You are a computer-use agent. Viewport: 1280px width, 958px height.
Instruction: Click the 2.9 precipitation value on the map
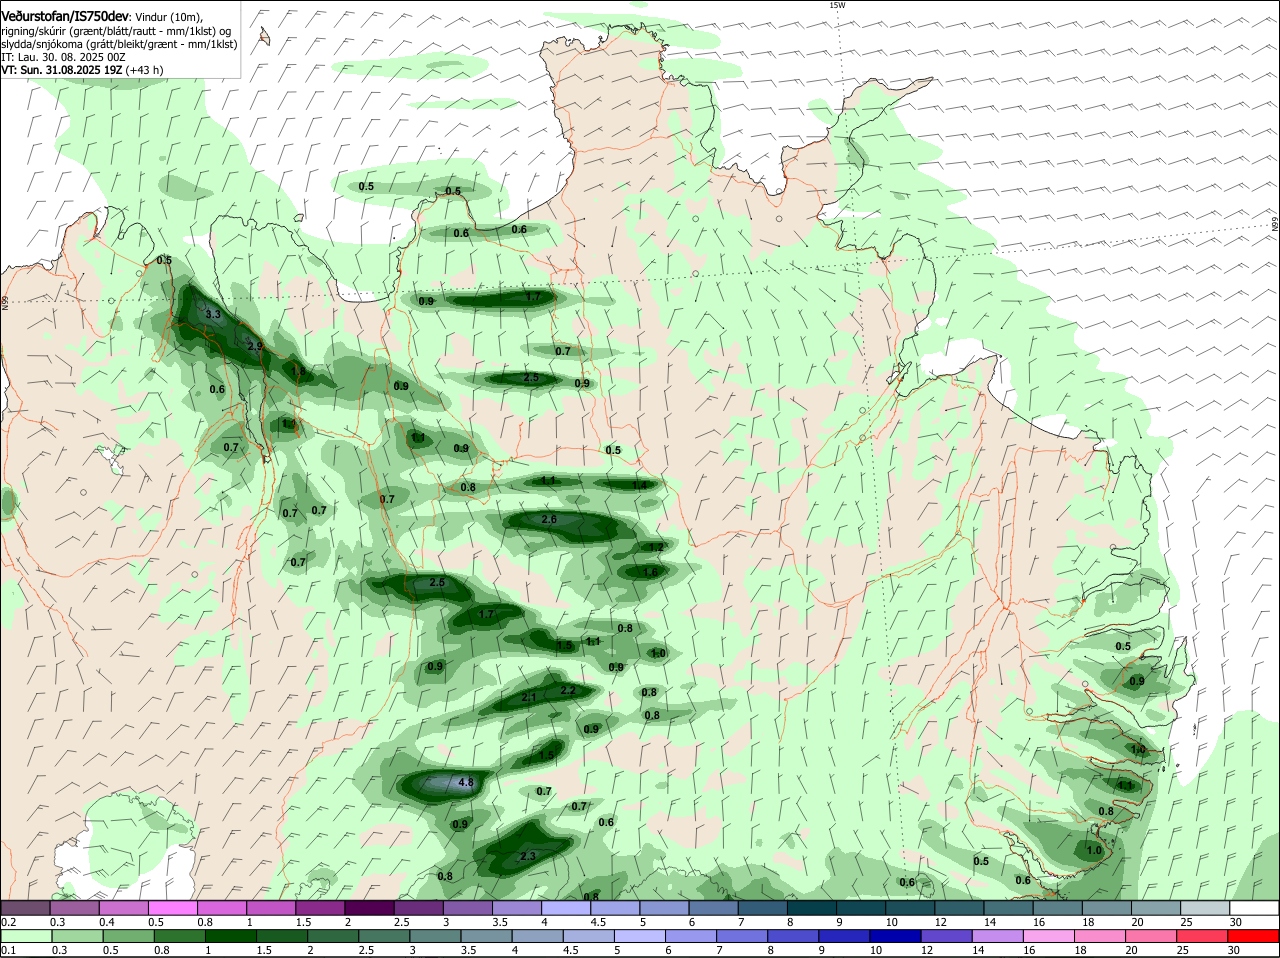click(x=255, y=346)
